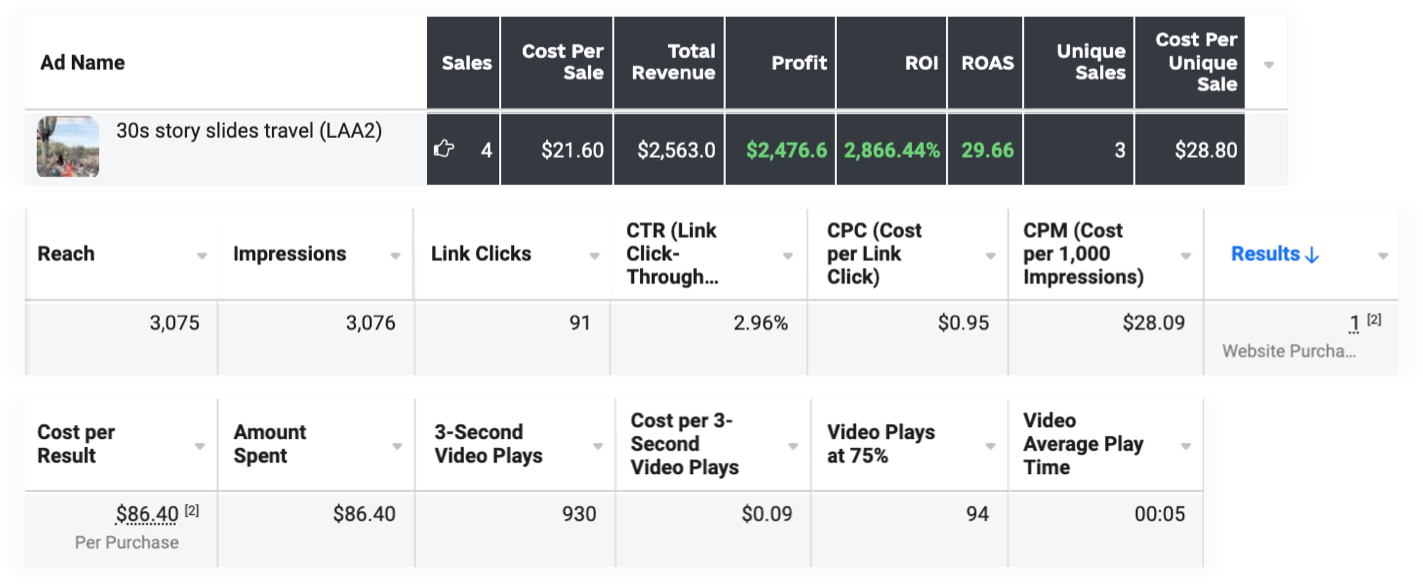Select the ad name 30s story slides travel
Image resolution: width=1423 pixels, height=584 pixels.
point(249,131)
